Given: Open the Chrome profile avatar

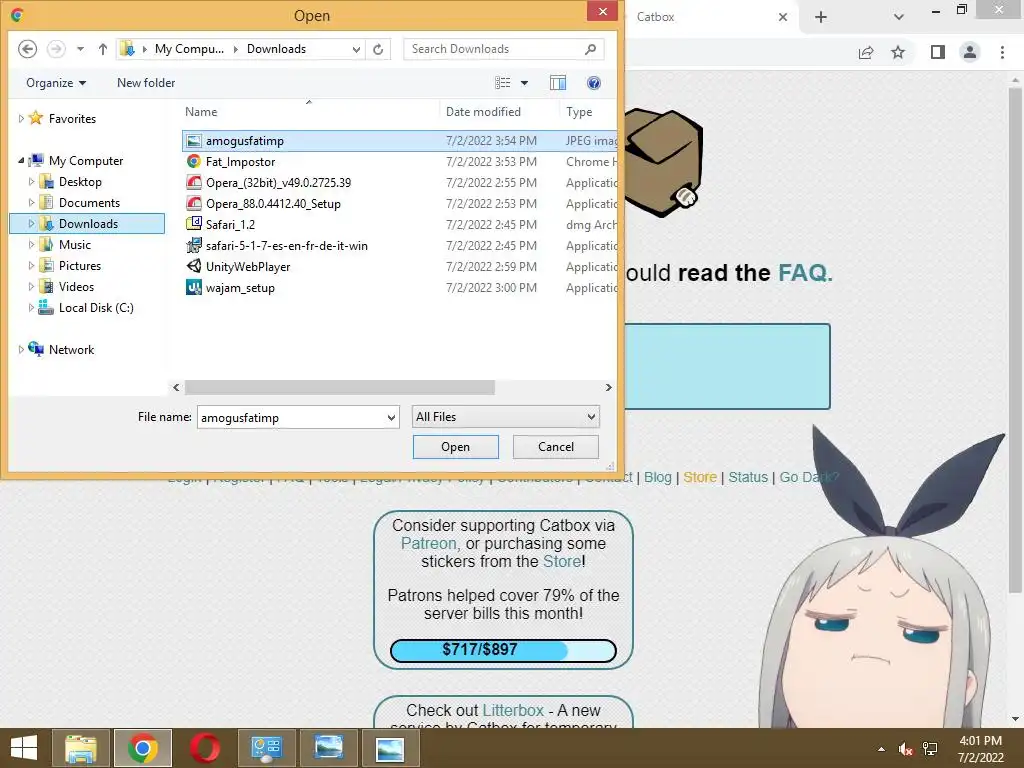Looking at the screenshot, I should point(970,52).
